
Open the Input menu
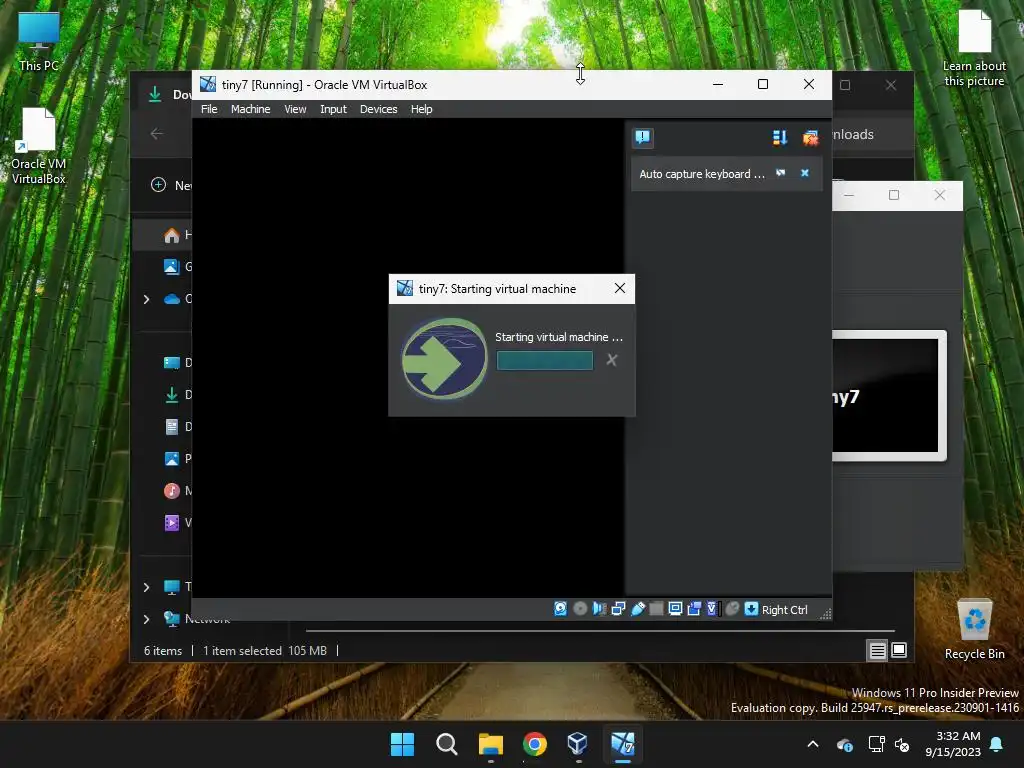tap(333, 109)
